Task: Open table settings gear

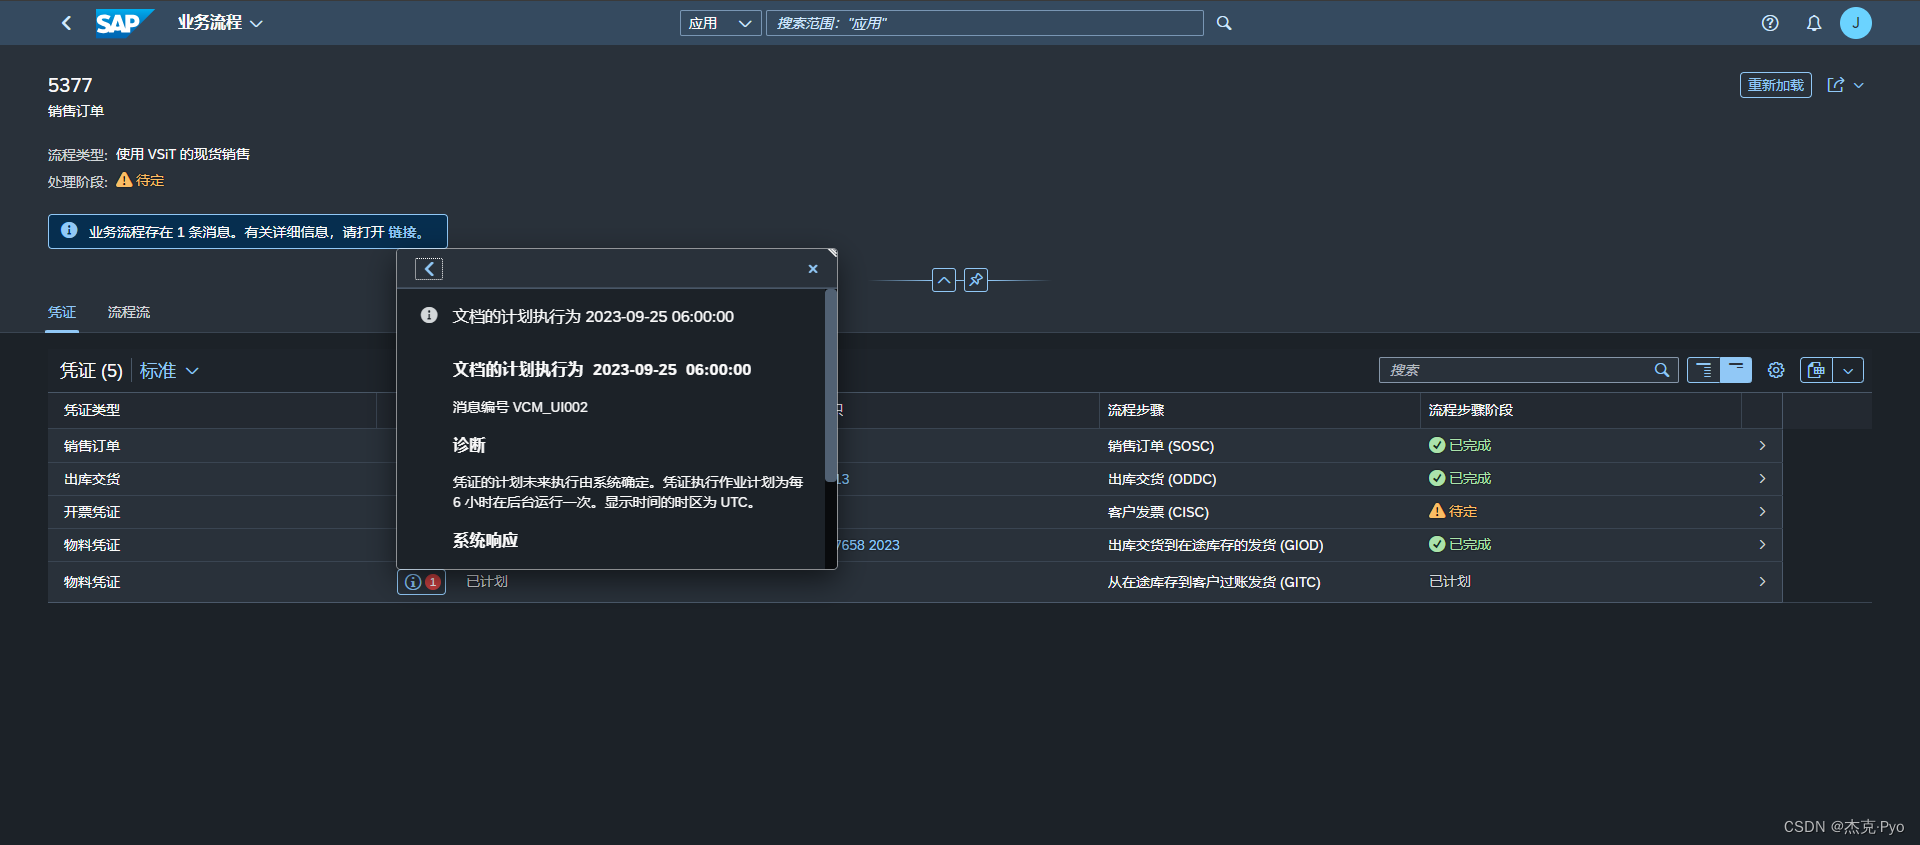Action: (x=1776, y=370)
